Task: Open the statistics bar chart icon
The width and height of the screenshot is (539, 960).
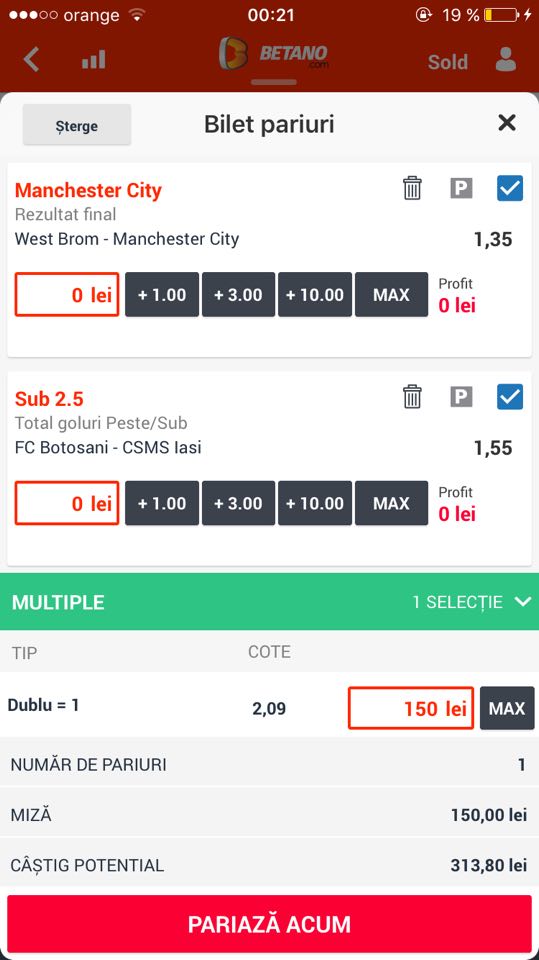Action: (94, 60)
